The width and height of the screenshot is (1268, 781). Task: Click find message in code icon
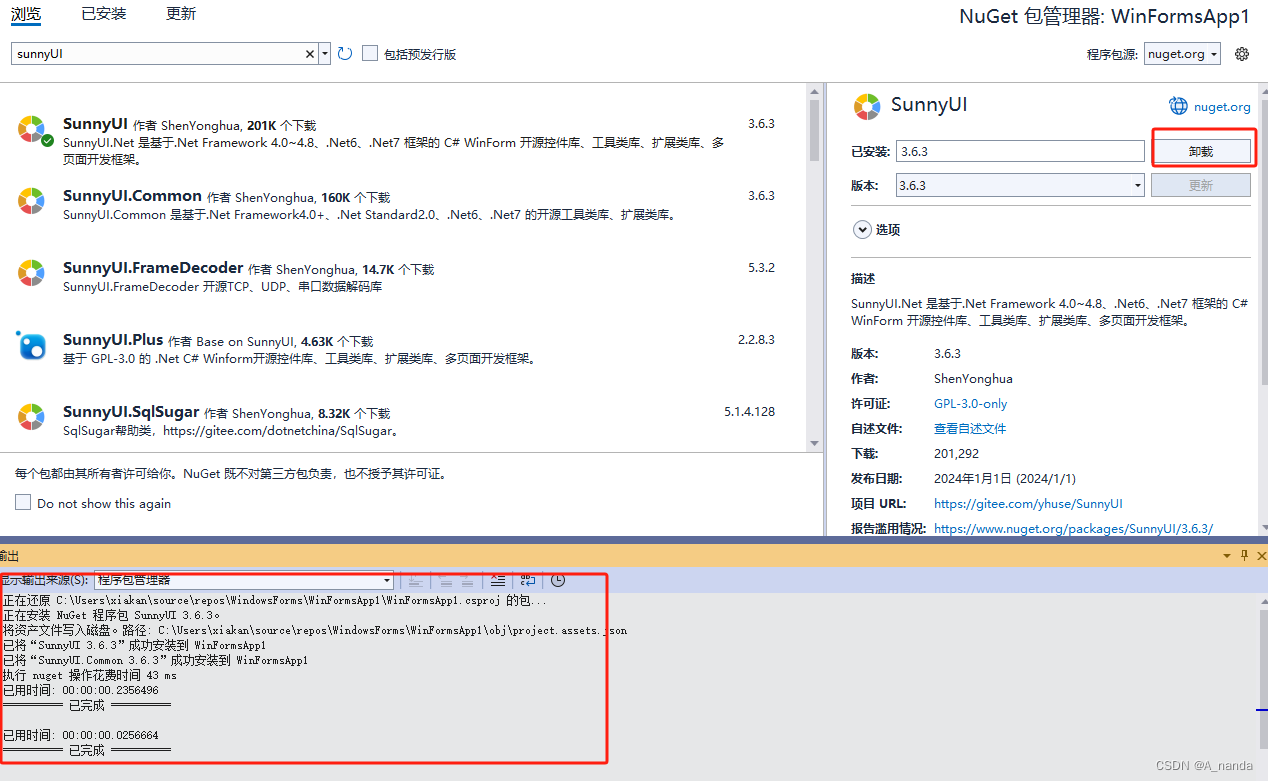click(415, 580)
